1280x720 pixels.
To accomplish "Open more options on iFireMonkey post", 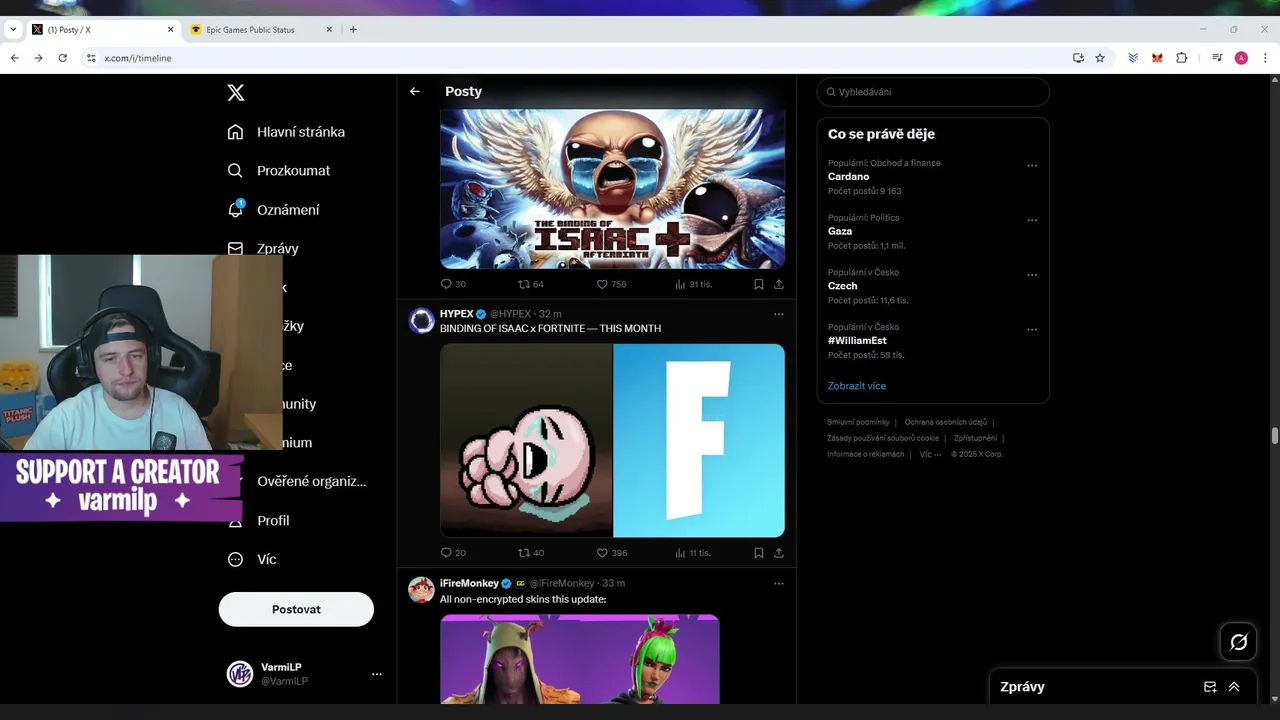I will click(x=778, y=583).
